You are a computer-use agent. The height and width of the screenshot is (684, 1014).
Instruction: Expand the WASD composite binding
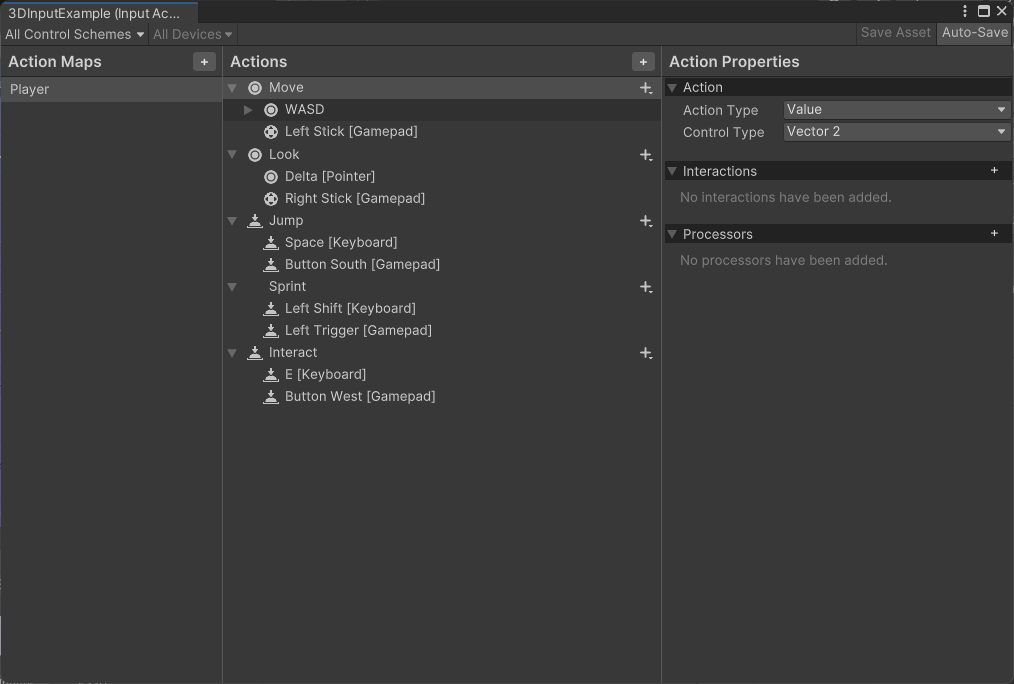tap(249, 110)
